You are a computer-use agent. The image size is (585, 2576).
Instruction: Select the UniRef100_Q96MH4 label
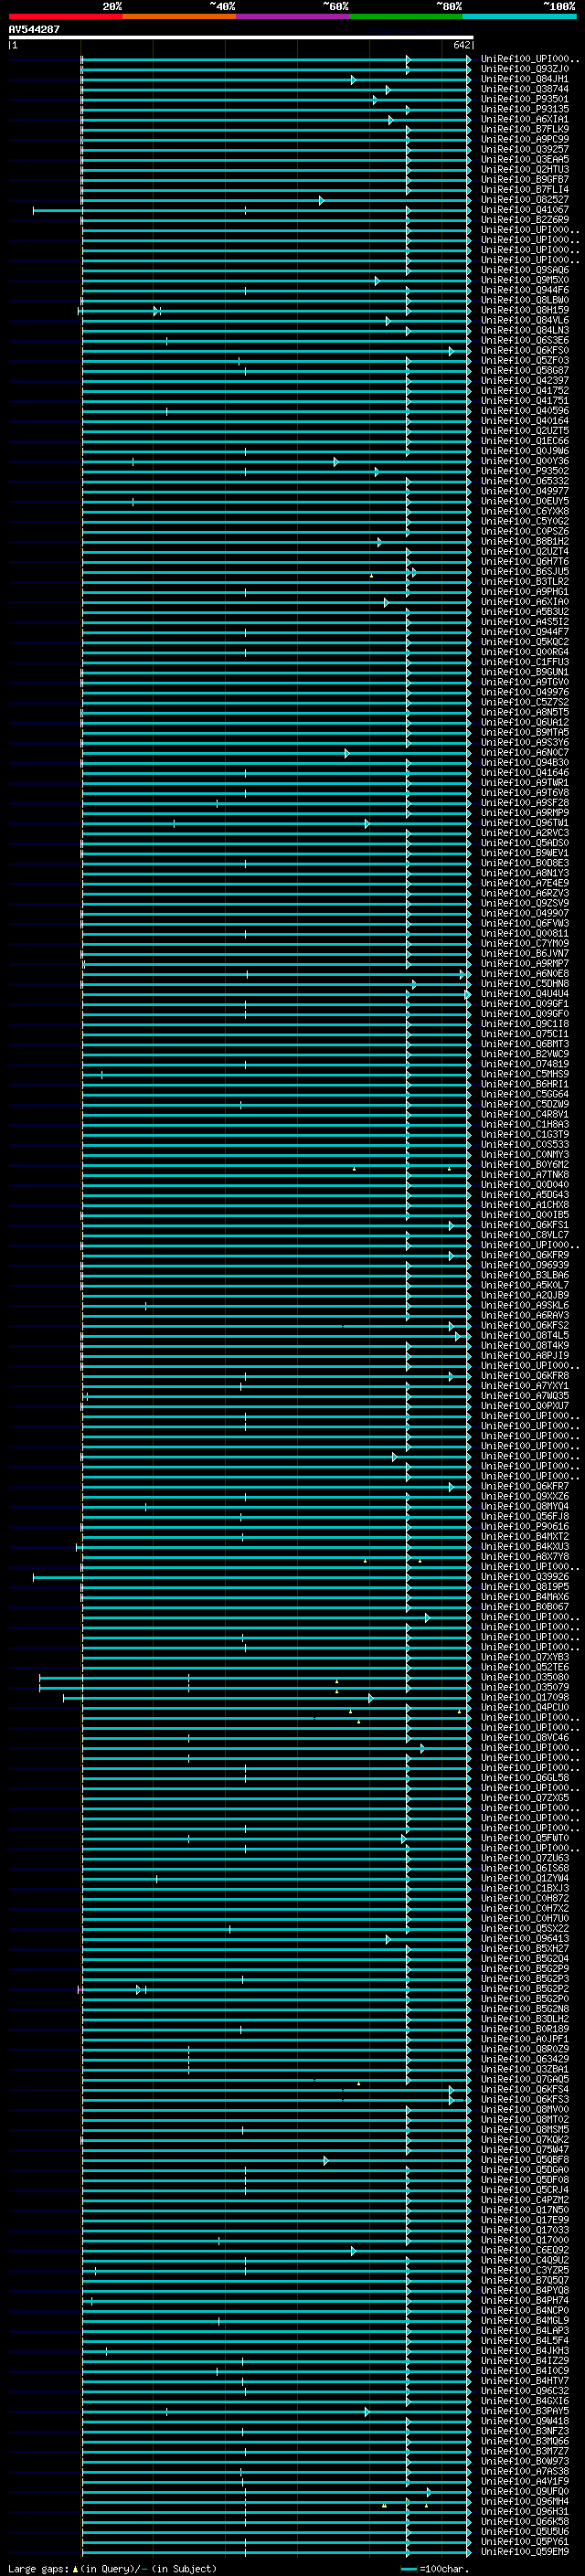point(525,2502)
